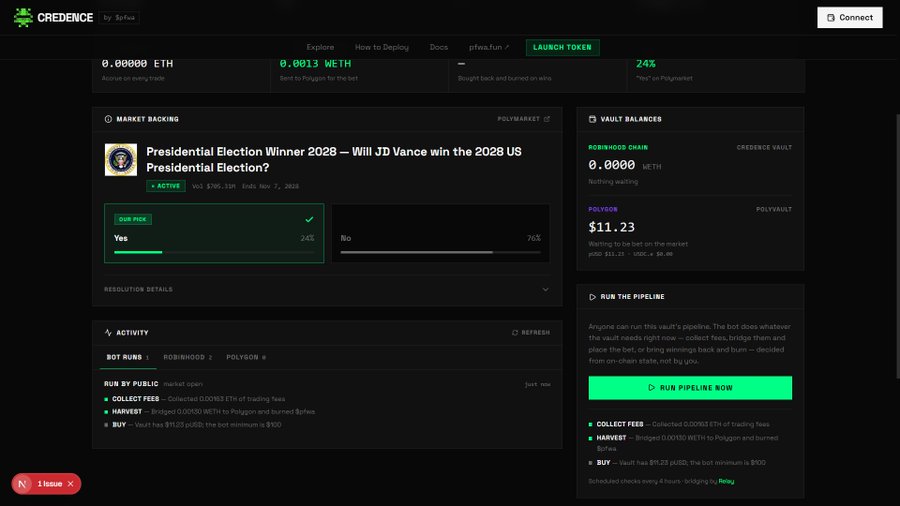Switch to the Bot Runs tab
The image size is (900, 506).
[x=127, y=357]
